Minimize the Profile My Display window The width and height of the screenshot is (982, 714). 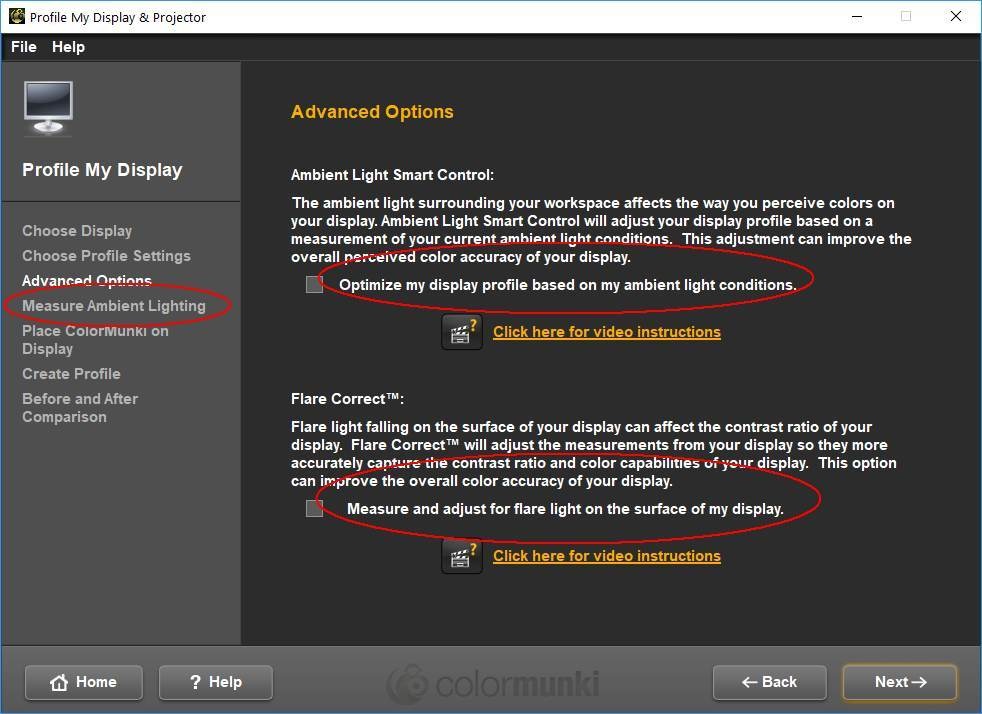[x=857, y=16]
